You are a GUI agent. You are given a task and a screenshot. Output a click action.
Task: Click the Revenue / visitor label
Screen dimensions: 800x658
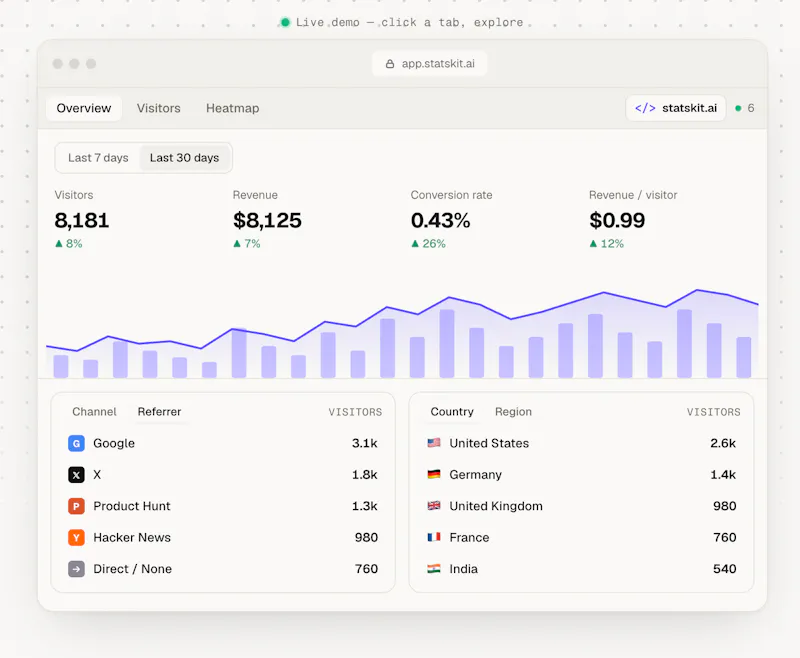633,195
